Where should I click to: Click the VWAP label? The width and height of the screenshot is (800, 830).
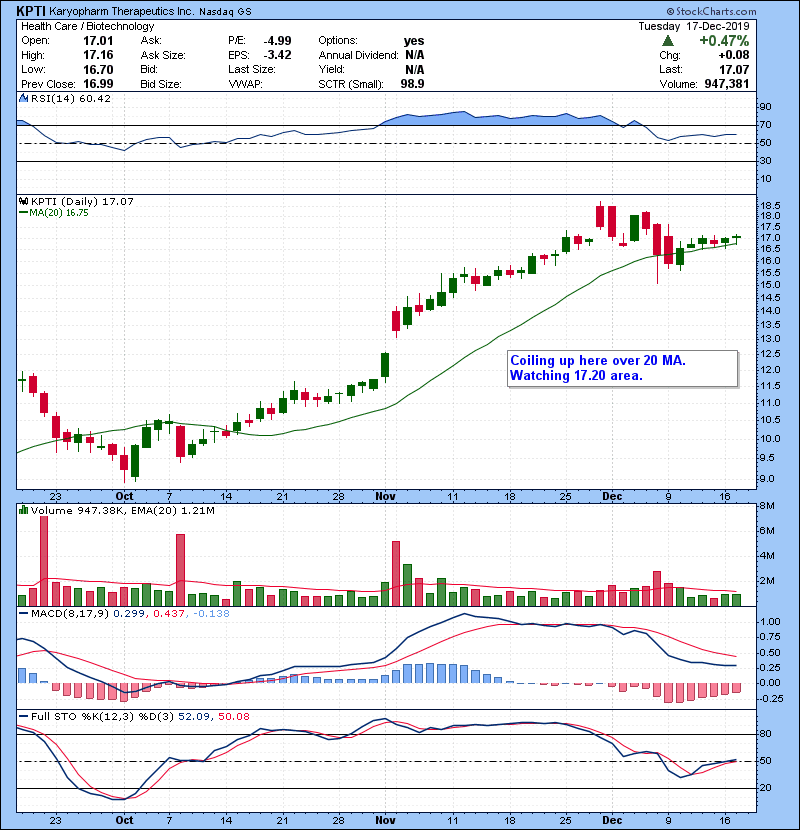[x=245, y=84]
